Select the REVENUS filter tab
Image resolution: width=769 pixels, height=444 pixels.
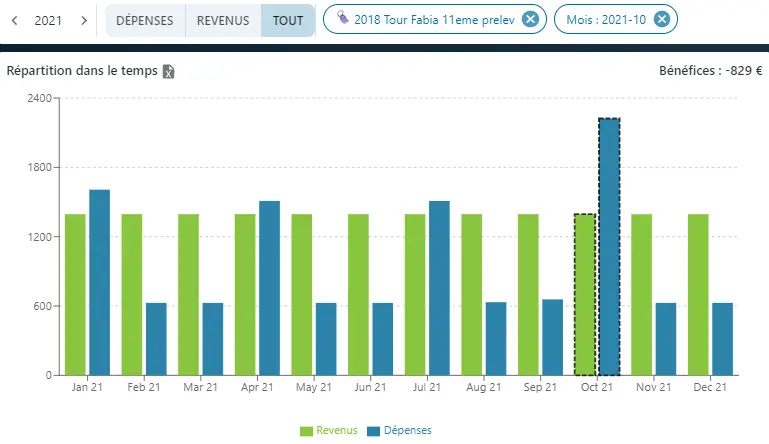pyautogui.click(x=223, y=20)
